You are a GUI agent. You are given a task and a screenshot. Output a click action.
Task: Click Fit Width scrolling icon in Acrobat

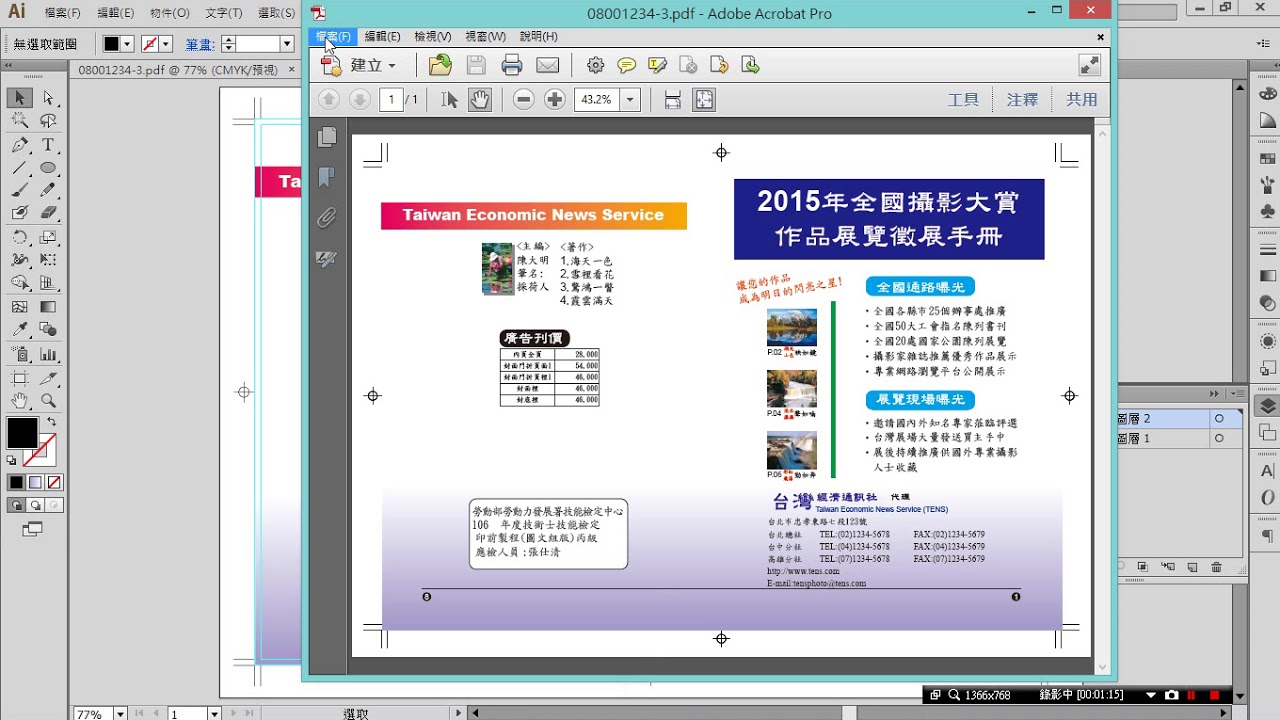click(x=672, y=99)
